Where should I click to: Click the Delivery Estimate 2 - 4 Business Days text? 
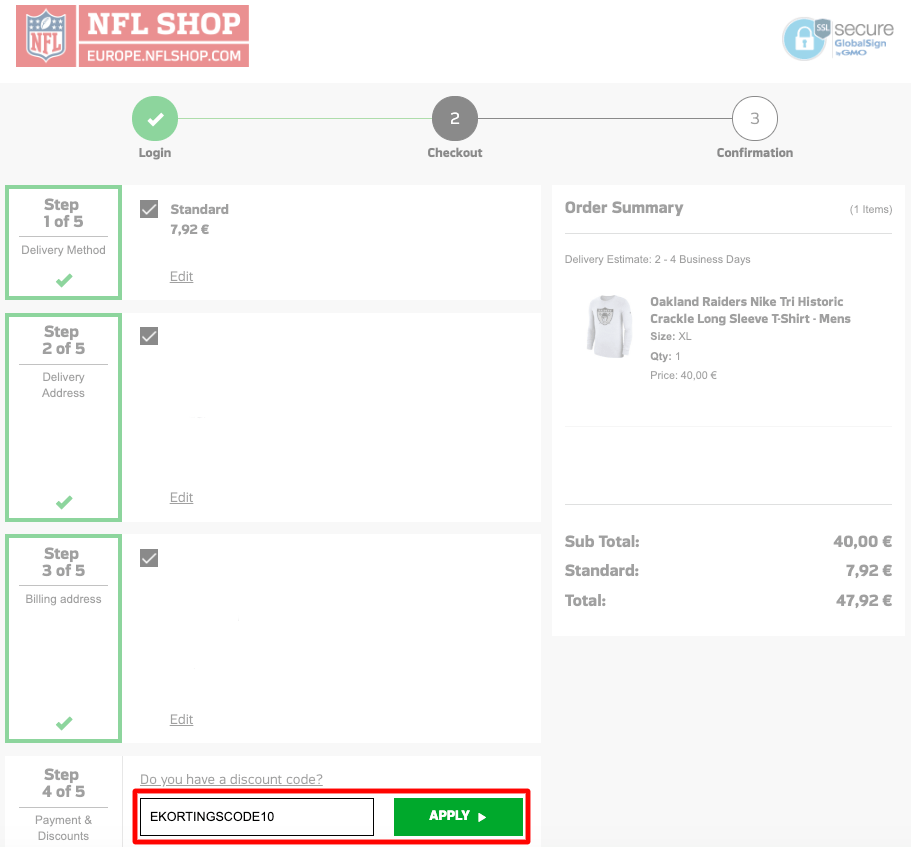(x=658, y=259)
